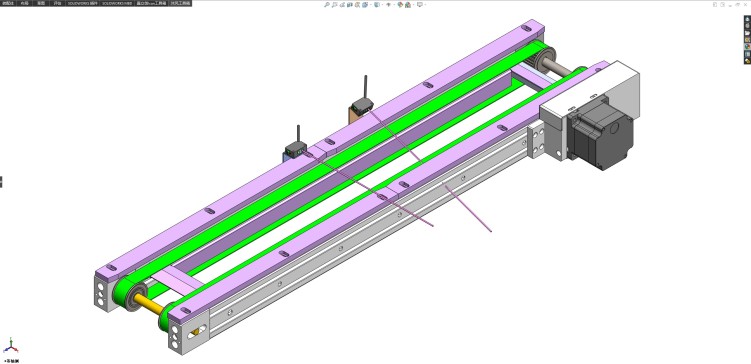This screenshot has height=364, width=751.
Task: Click the 等轴测 view label
Action: (11, 361)
